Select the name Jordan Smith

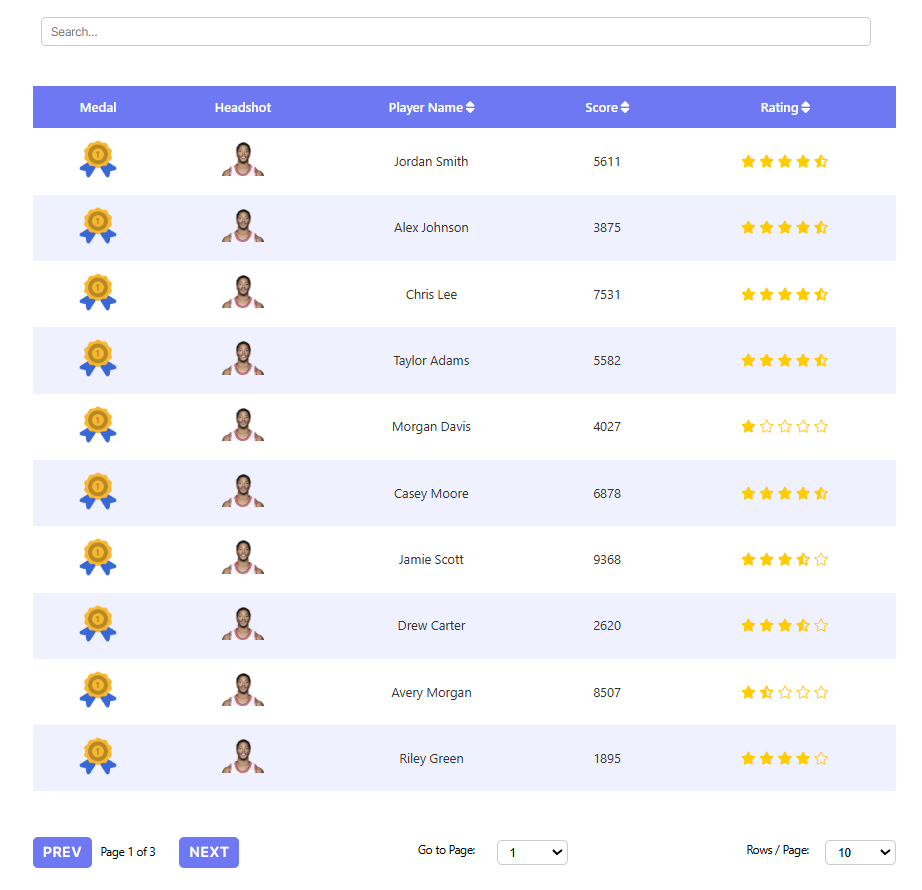coord(431,162)
